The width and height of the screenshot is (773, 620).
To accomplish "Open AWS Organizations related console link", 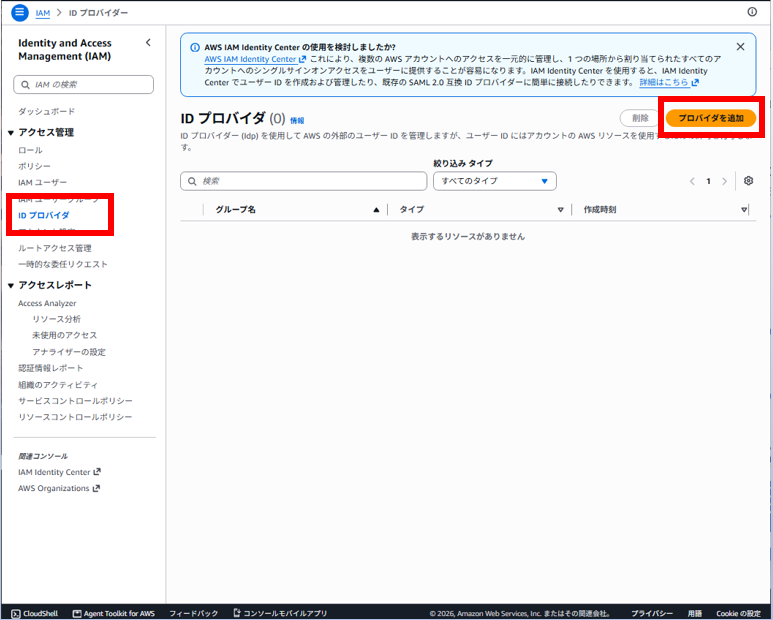I will 59,488.
